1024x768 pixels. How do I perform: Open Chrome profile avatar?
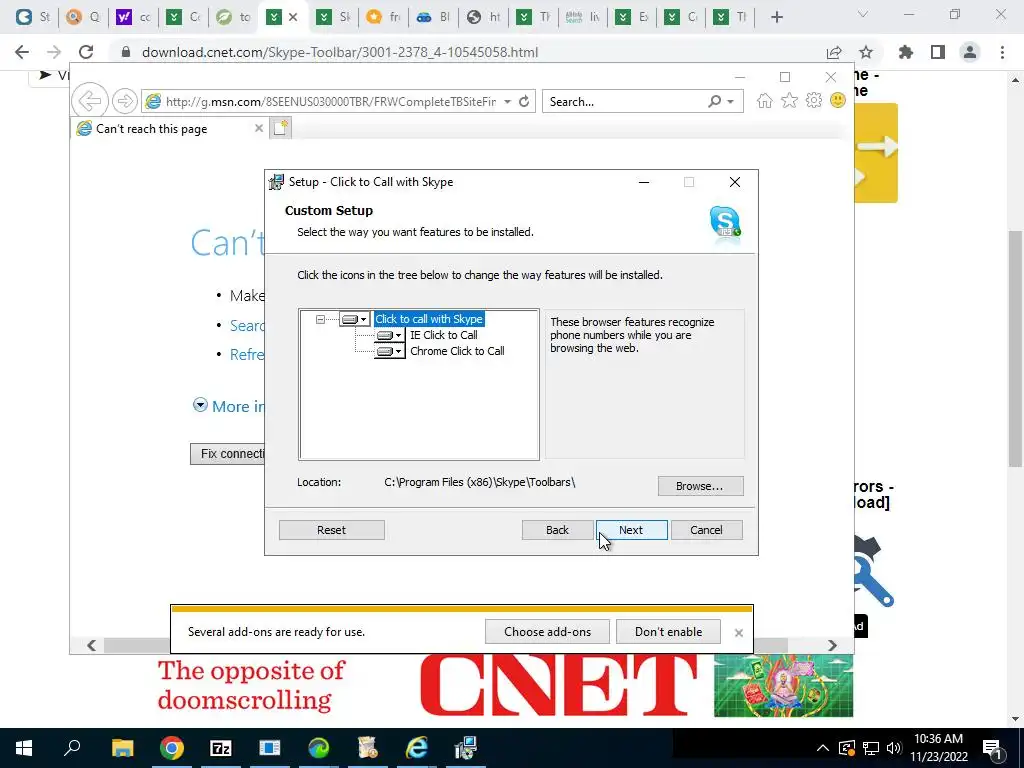point(970,52)
